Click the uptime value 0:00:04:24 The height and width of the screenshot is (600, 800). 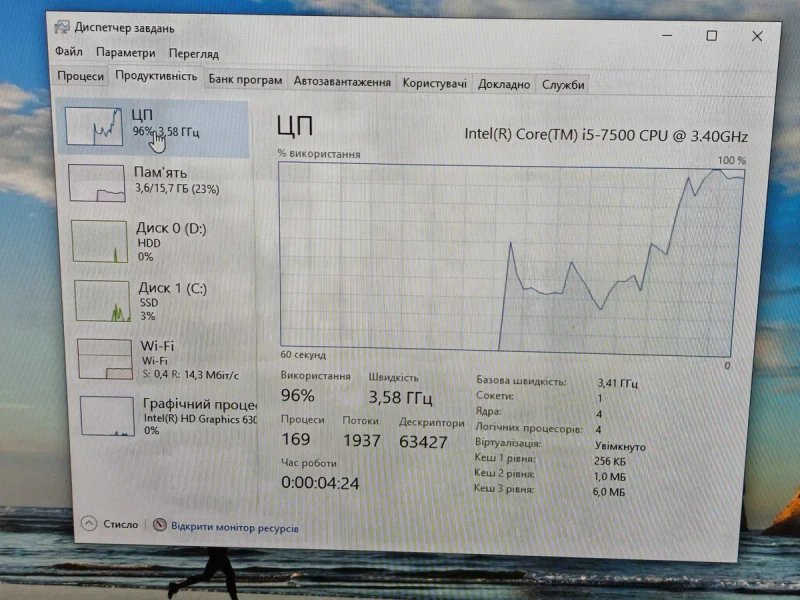[320, 483]
